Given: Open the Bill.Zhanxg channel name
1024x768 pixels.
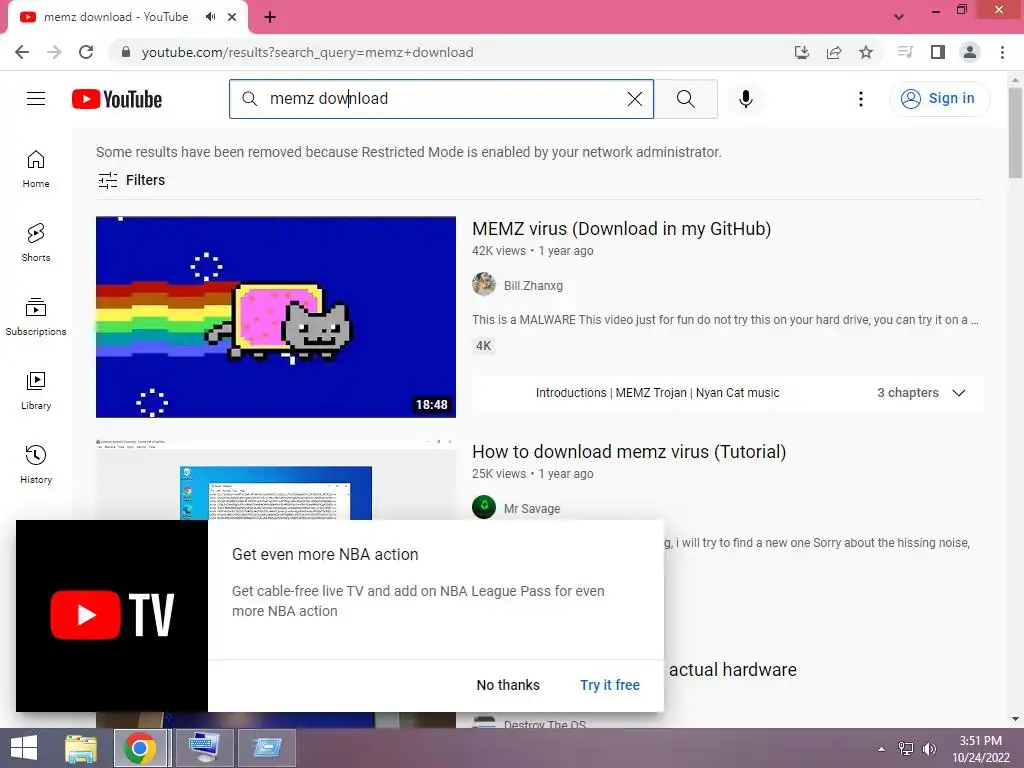Looking at the screenshot, I should 533,285.
